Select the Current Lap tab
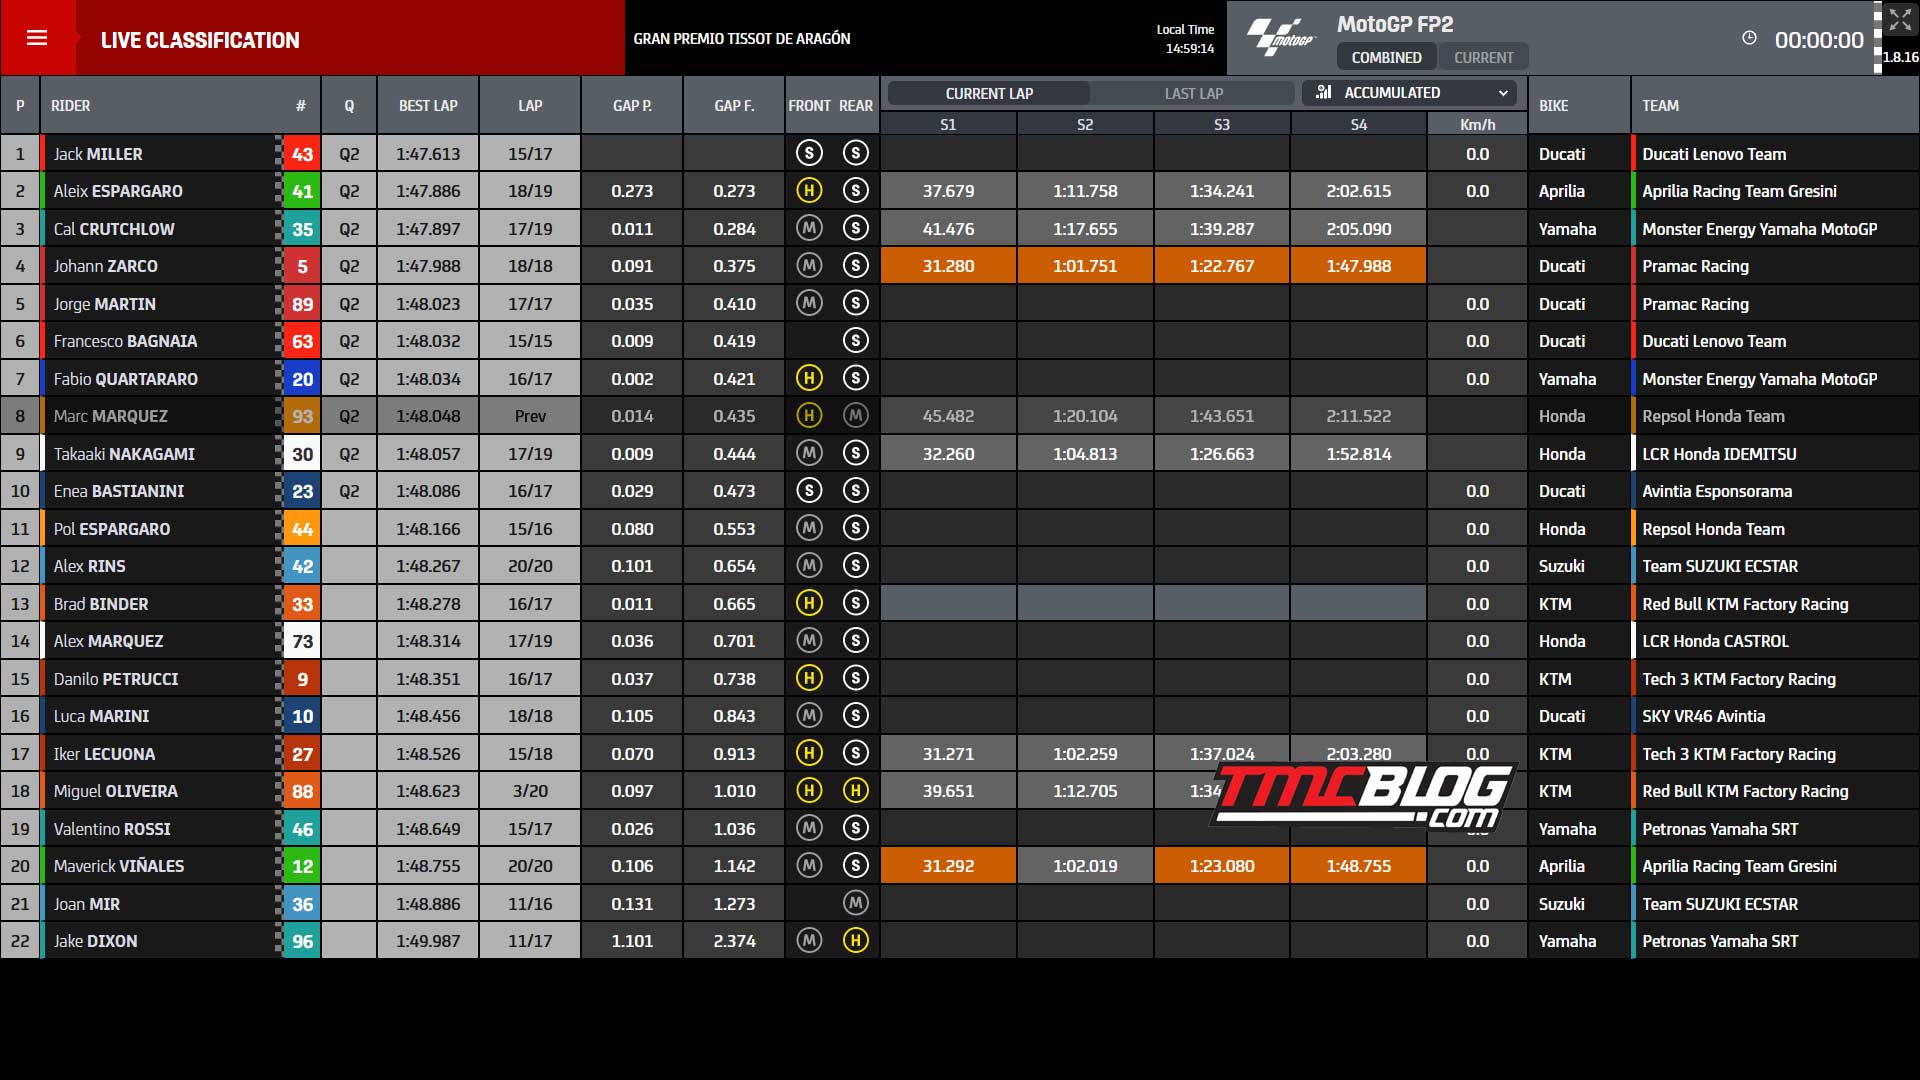1920x1080 pixels. (989, 93)
